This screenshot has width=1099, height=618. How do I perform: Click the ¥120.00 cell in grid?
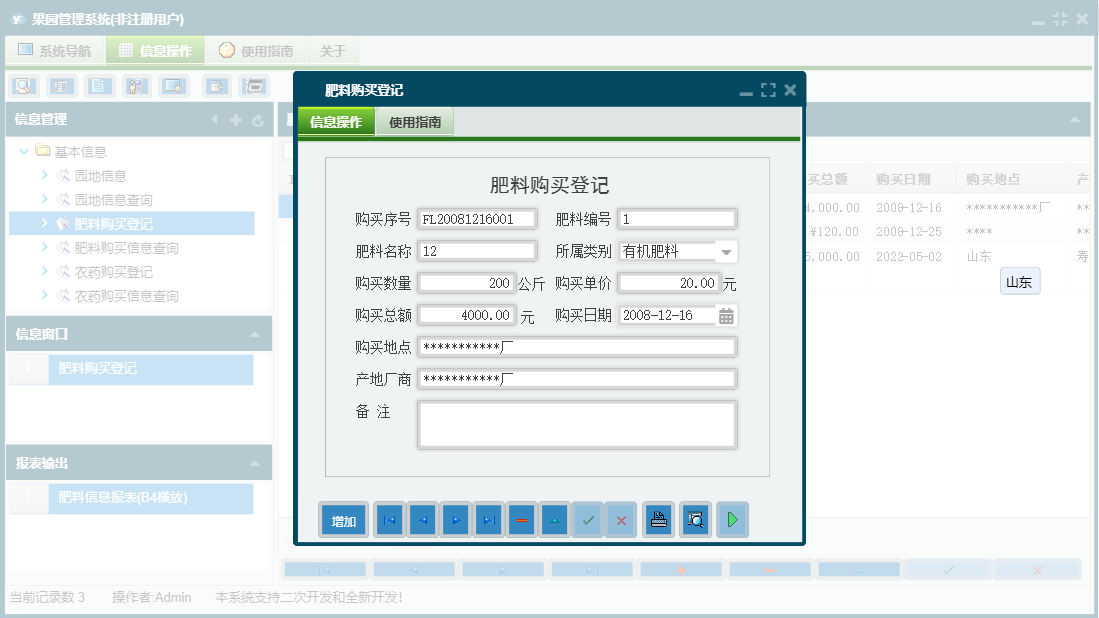[x=834, y=232]
